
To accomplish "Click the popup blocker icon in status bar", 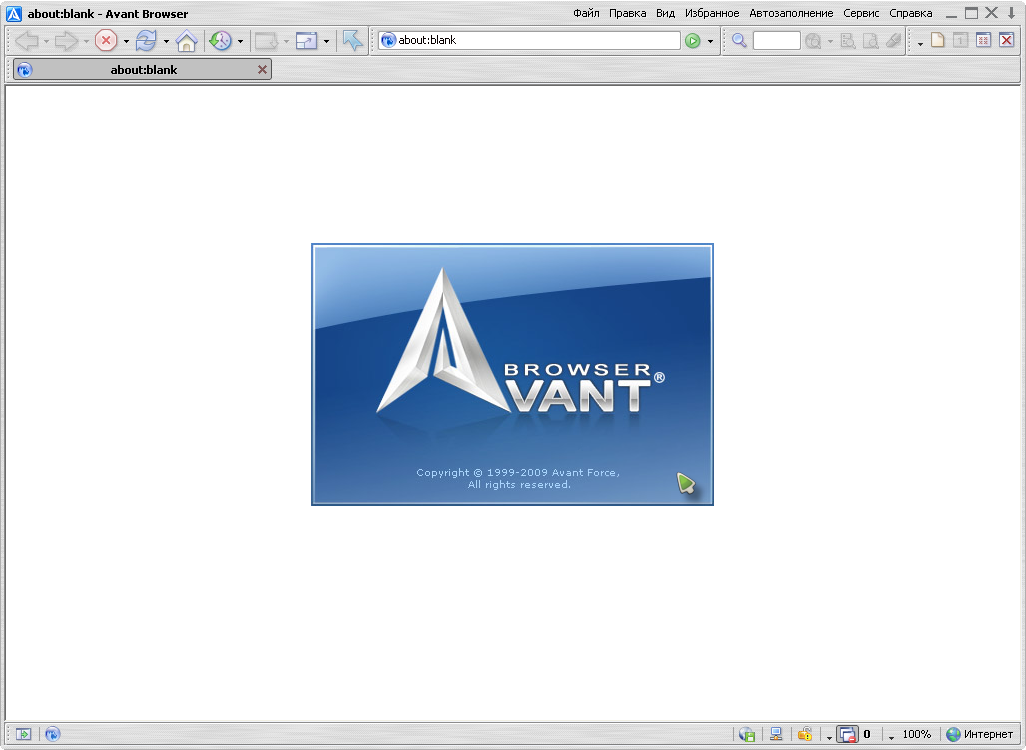I will [x=847, y=734].
